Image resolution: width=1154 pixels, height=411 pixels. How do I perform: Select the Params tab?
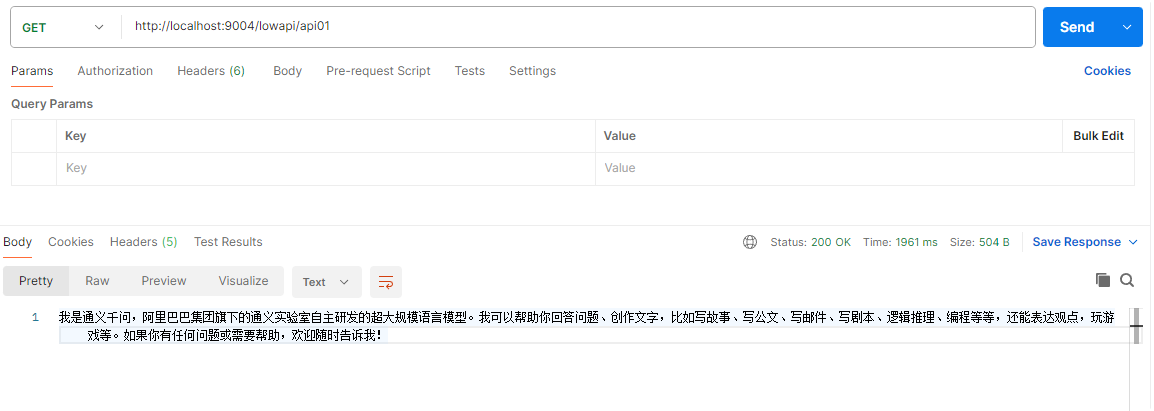coord(32,71)
